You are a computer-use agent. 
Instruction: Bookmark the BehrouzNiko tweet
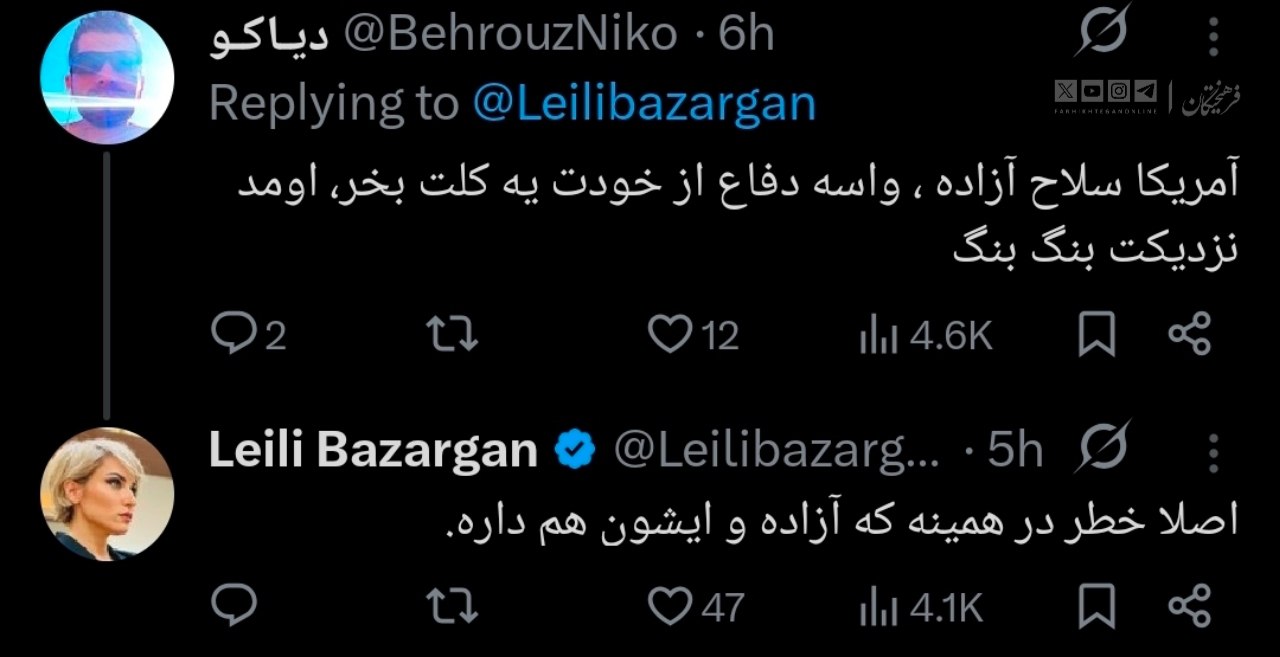pyautogui.click(x=1097, y=335)
